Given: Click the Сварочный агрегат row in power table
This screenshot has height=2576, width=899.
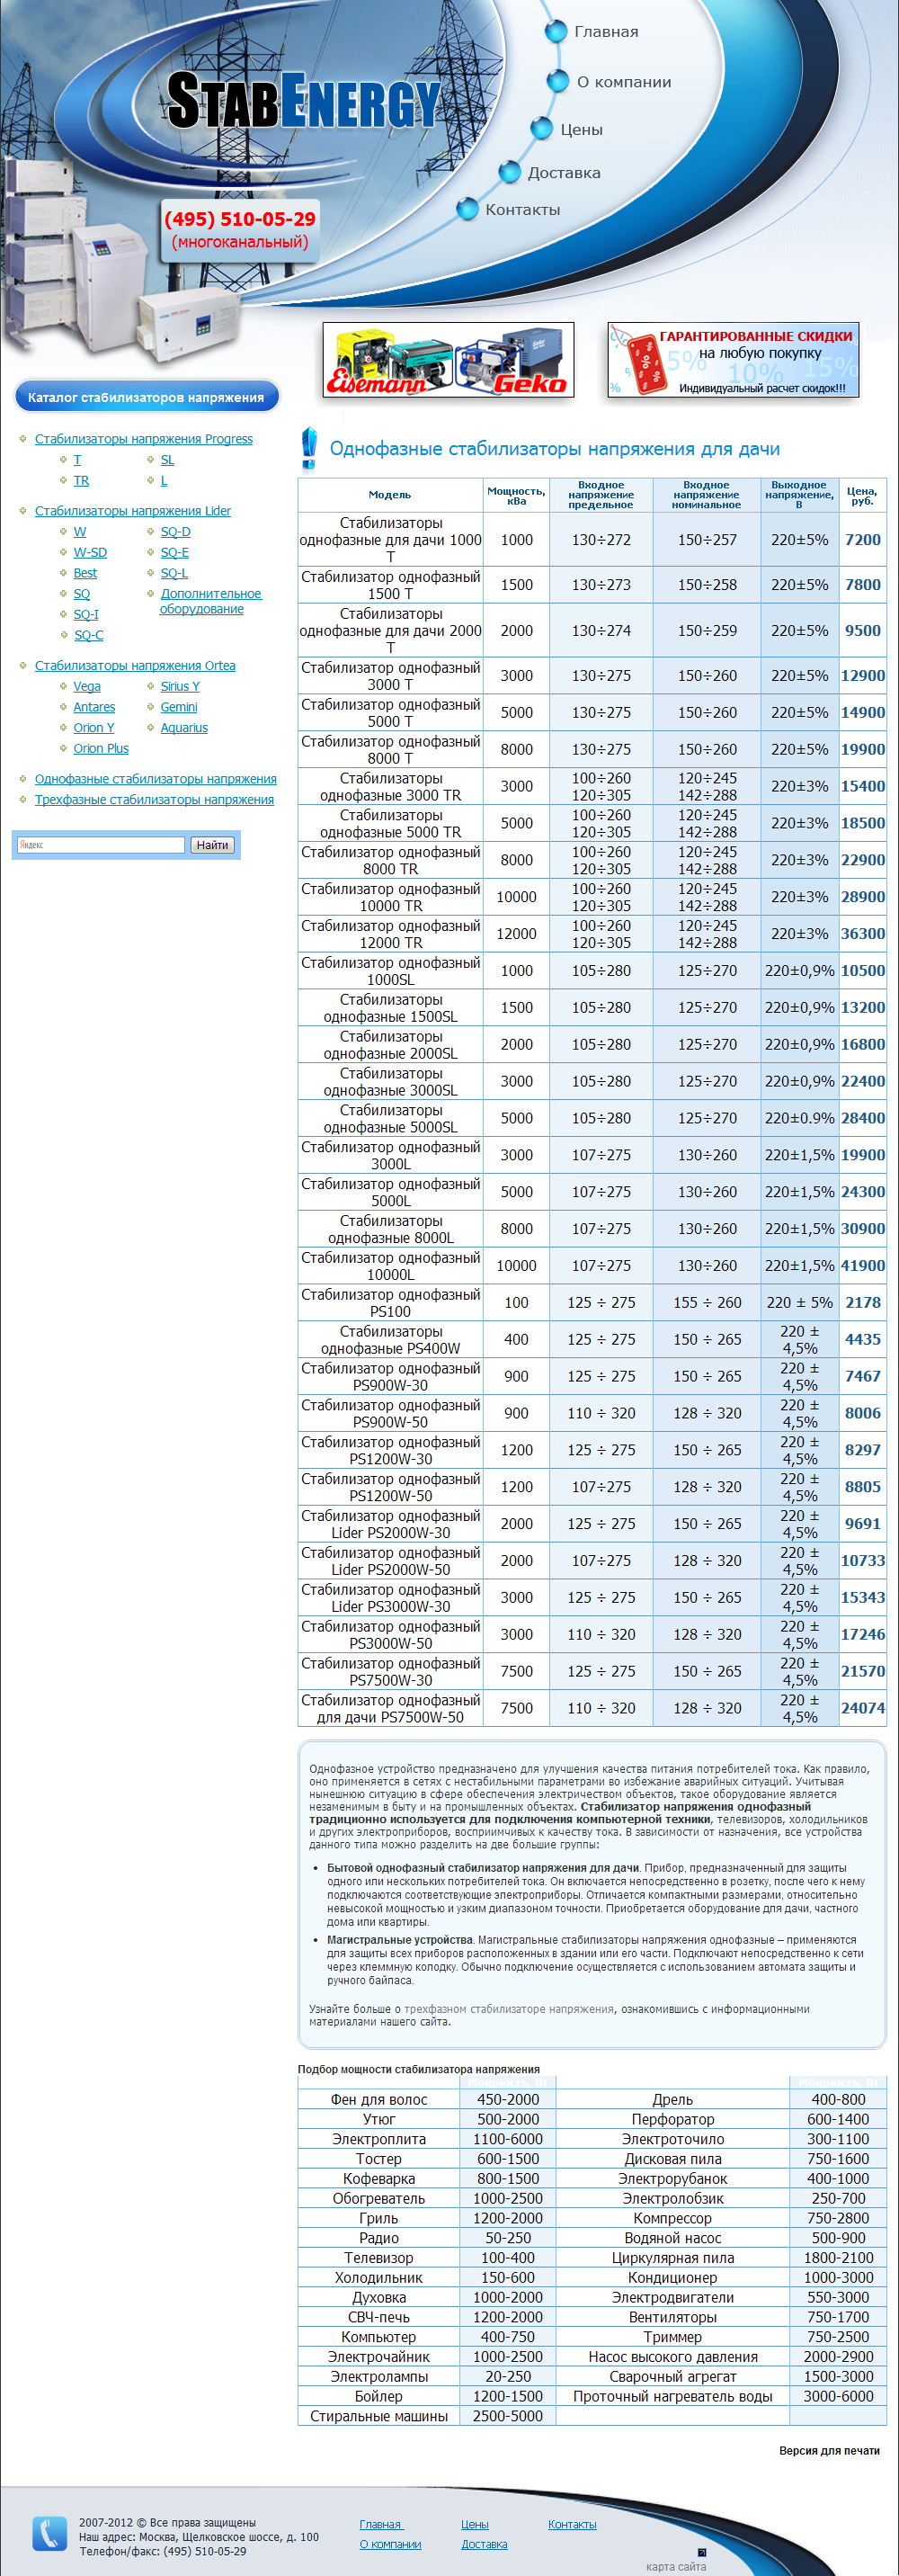Looking at the screenshot, I should [721, 2377].
